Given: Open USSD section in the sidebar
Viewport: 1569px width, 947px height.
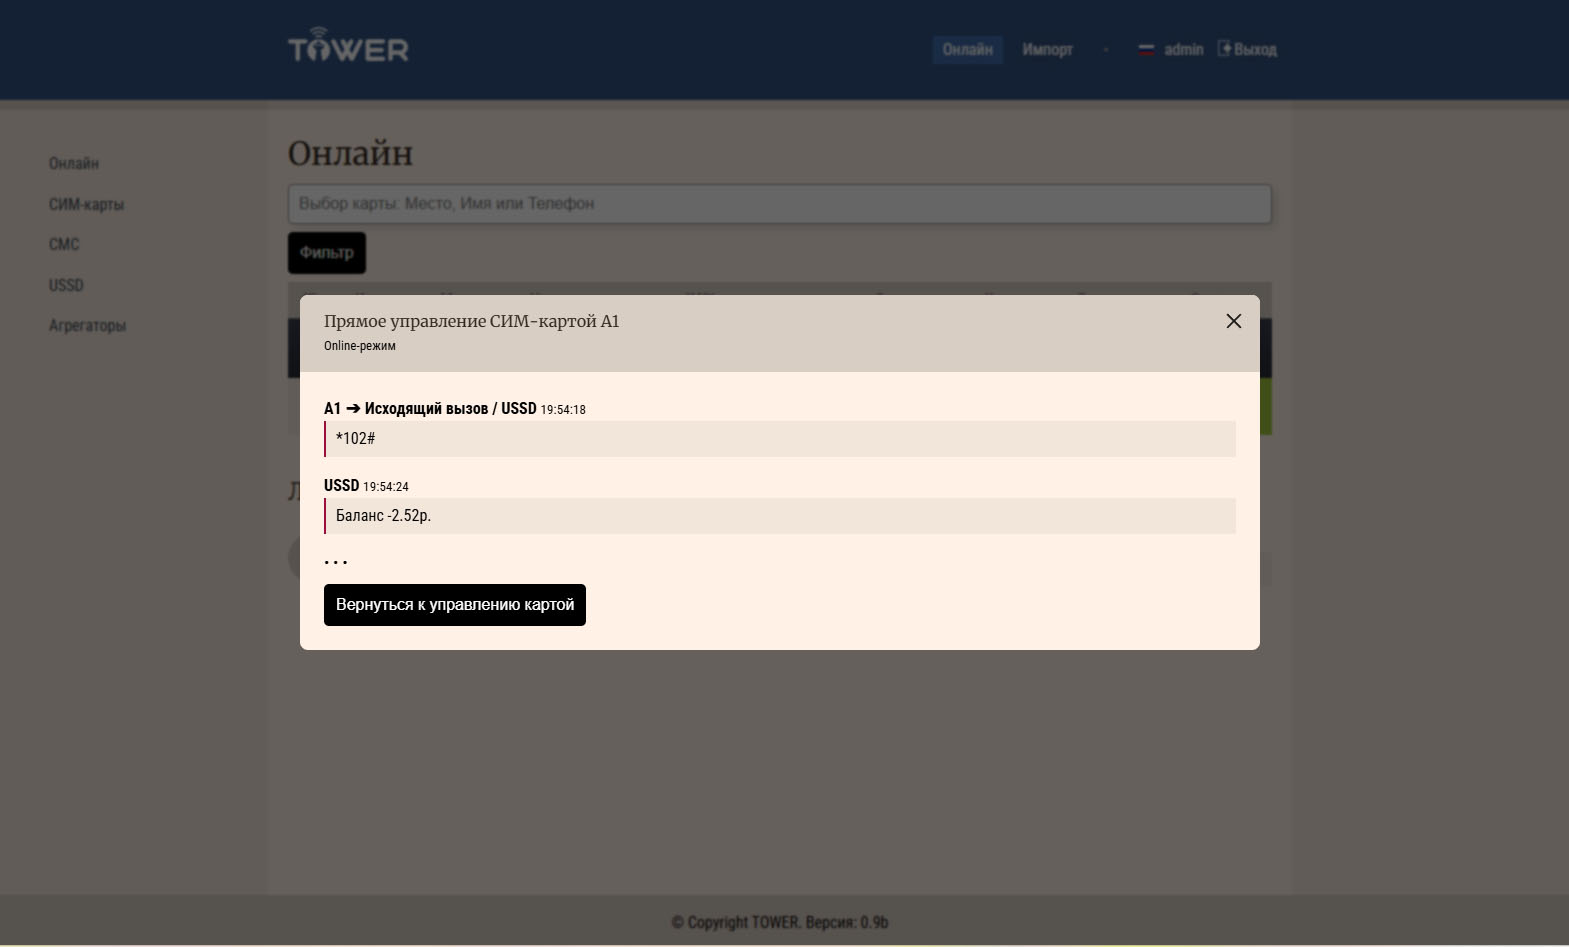Looking at the screenshot, I should 66,285.
